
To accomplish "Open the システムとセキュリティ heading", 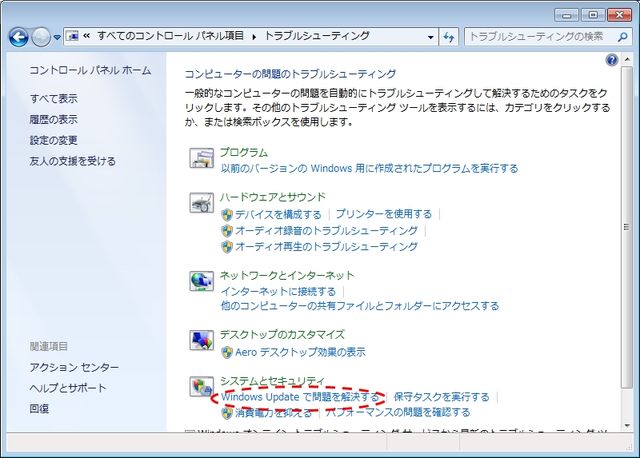I will (272, 381).
